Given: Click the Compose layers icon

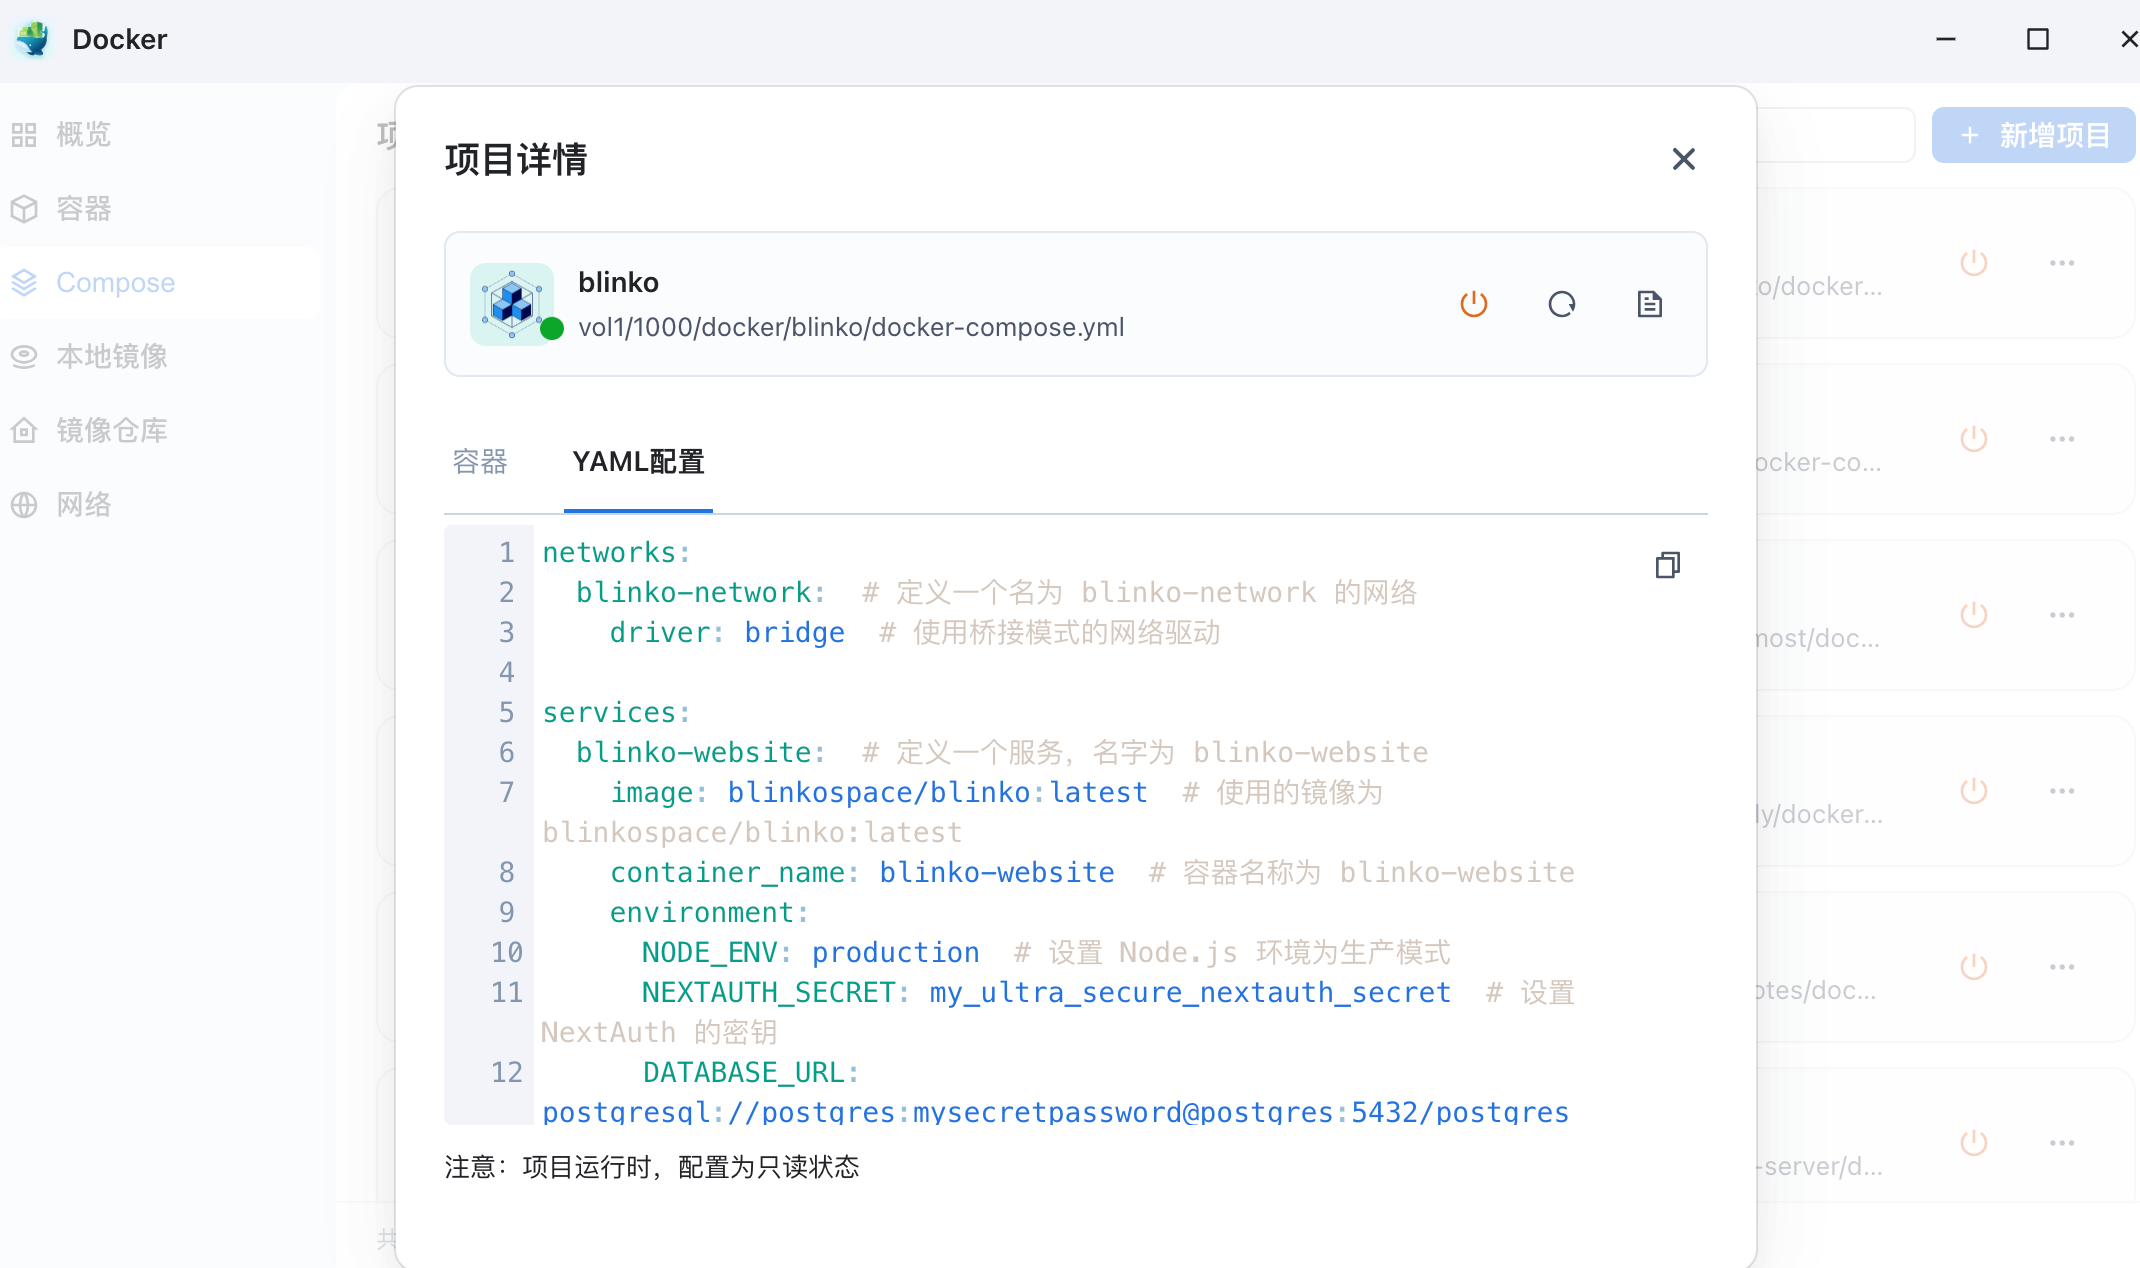Looking at the screenshot, I should coord(24,283).
